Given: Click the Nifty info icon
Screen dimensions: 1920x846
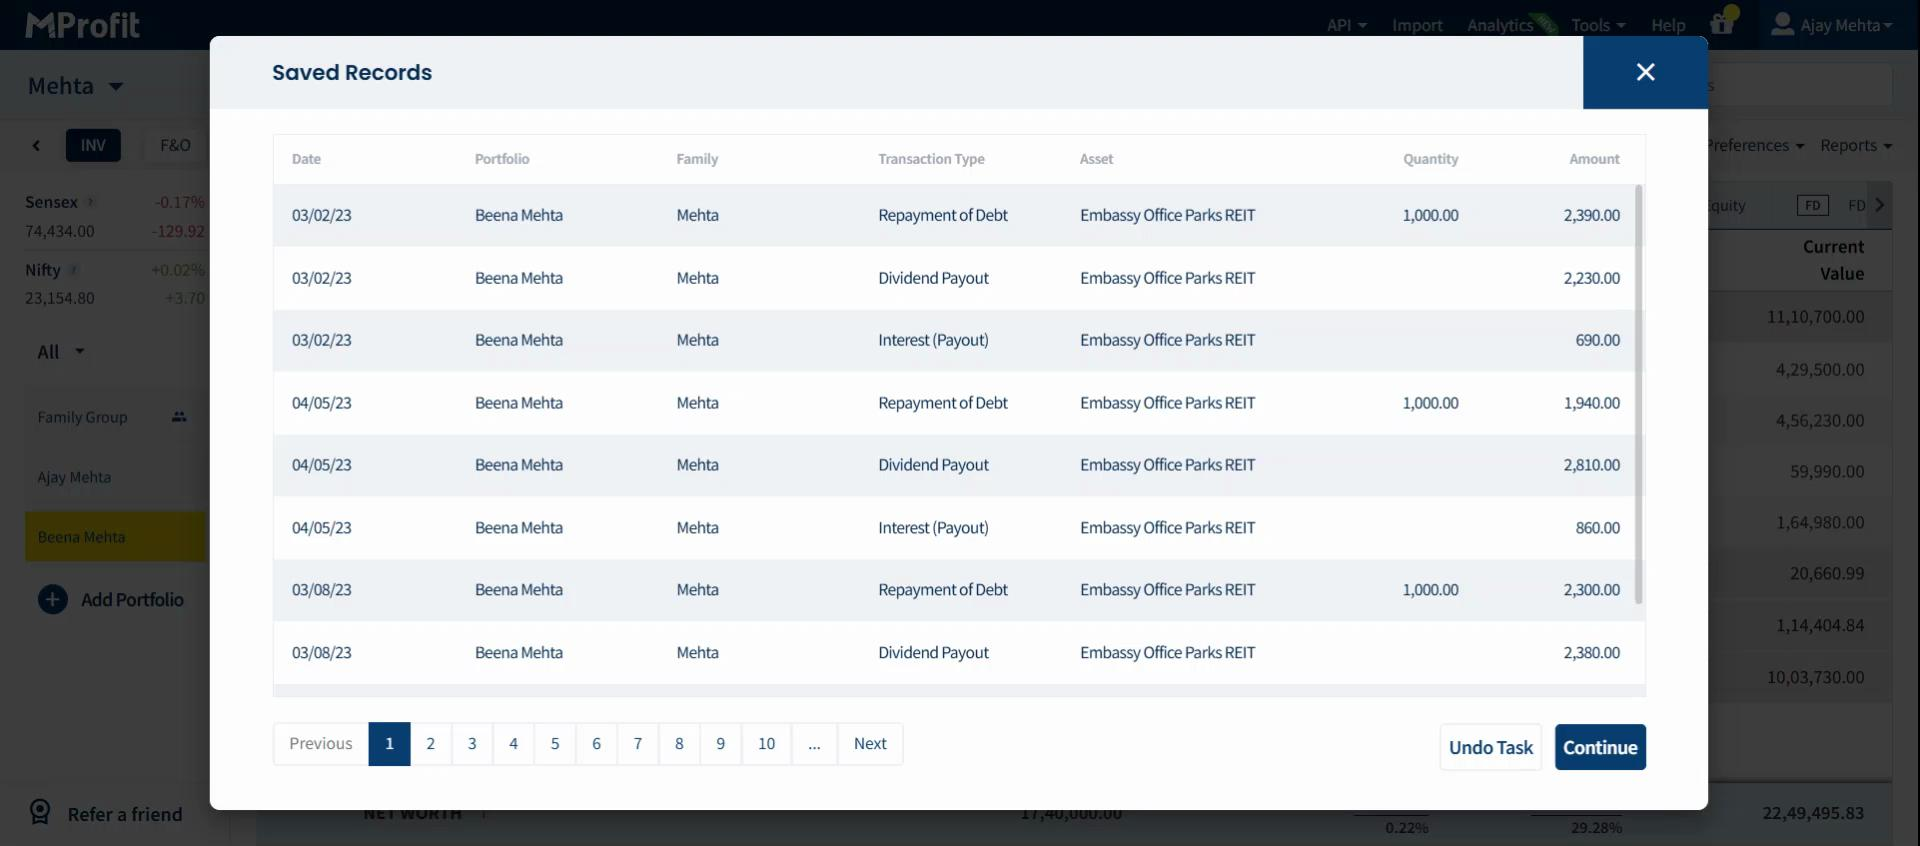Looking at the screenshot, I should point(73,270).
